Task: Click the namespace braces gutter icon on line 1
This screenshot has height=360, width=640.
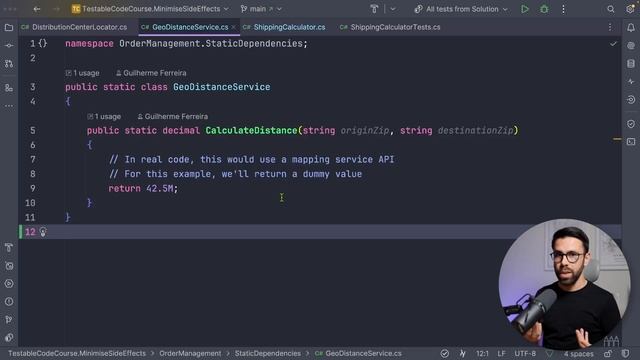Action: point(43,43)
